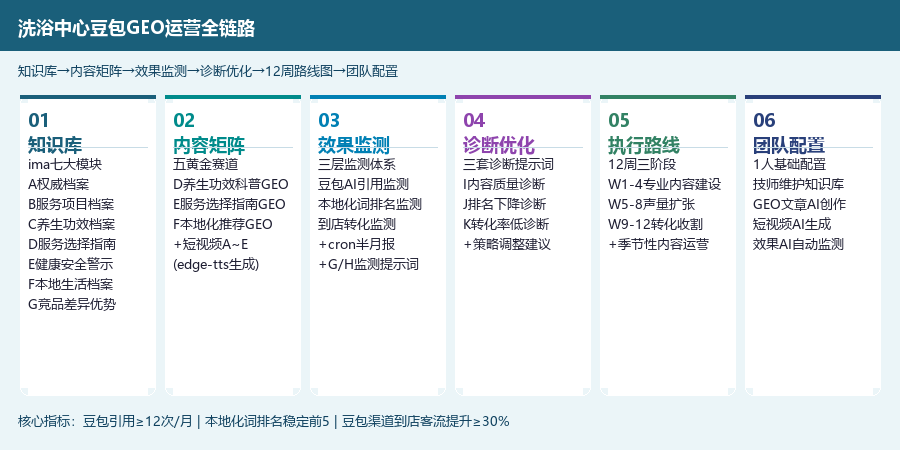
Task: Click the line 效果AI自动监测
Action: tap(798, 245)
